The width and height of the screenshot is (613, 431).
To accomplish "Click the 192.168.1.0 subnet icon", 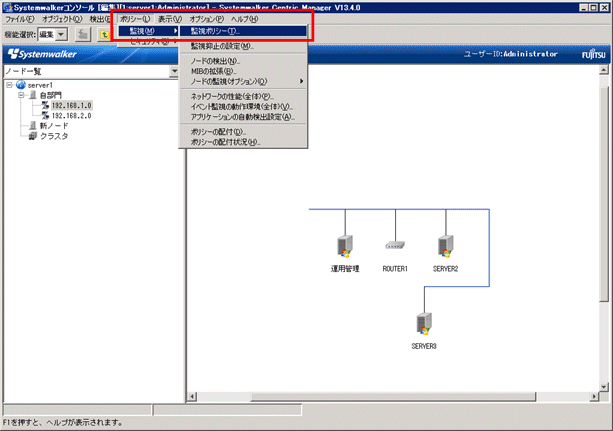I will click(45, 105).
